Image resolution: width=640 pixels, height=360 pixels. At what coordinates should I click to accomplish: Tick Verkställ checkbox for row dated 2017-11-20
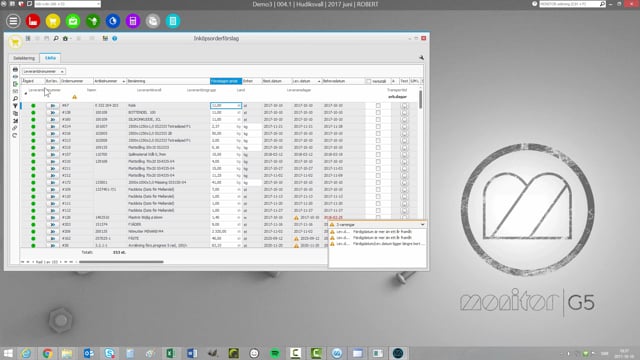378,204
